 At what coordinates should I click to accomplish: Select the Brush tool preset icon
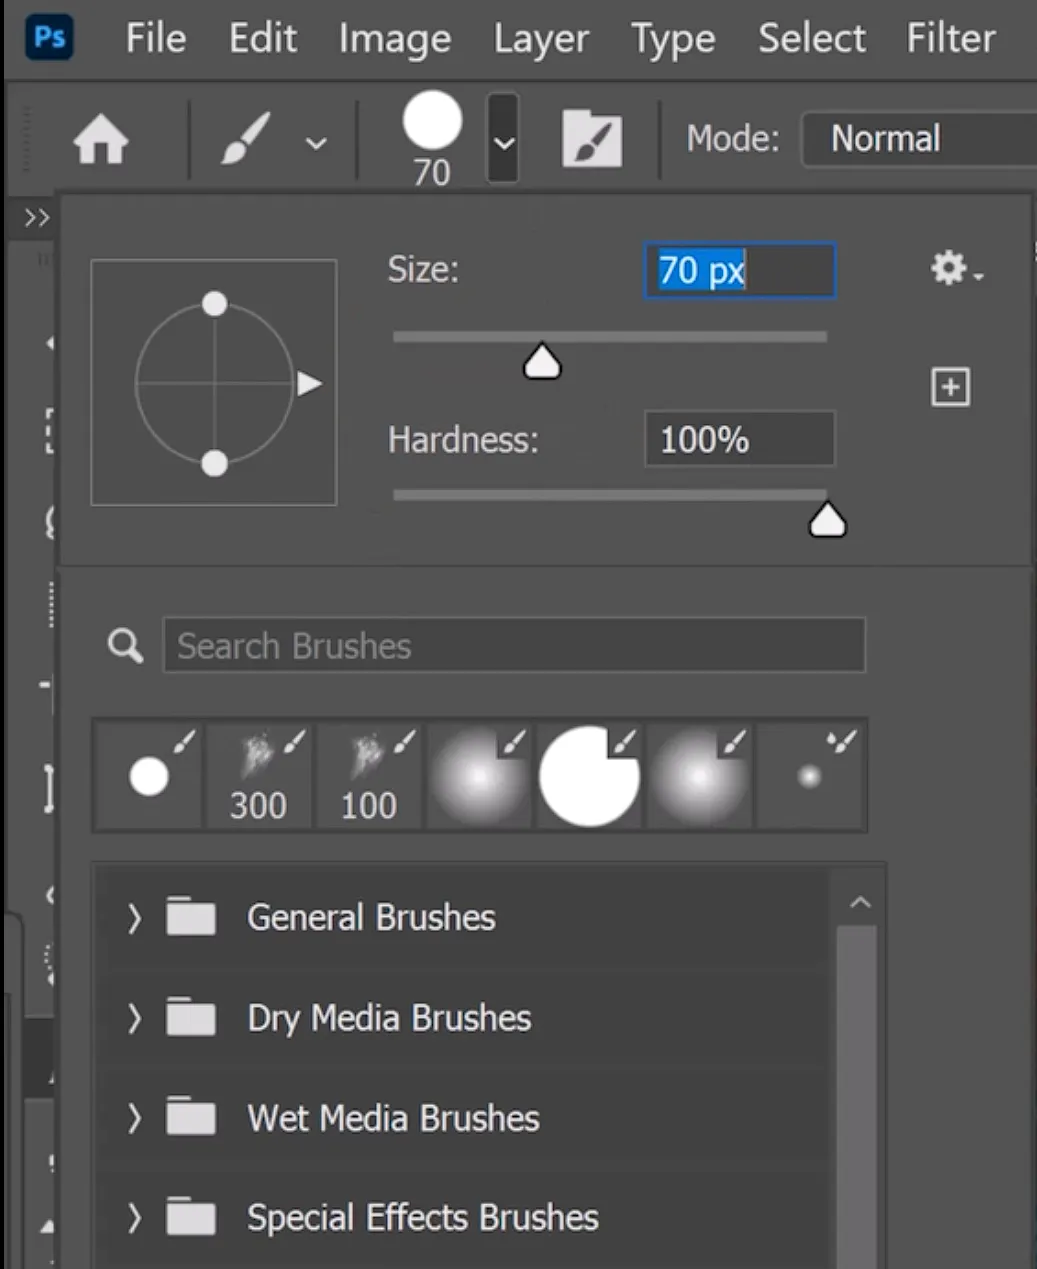point(246,140)
